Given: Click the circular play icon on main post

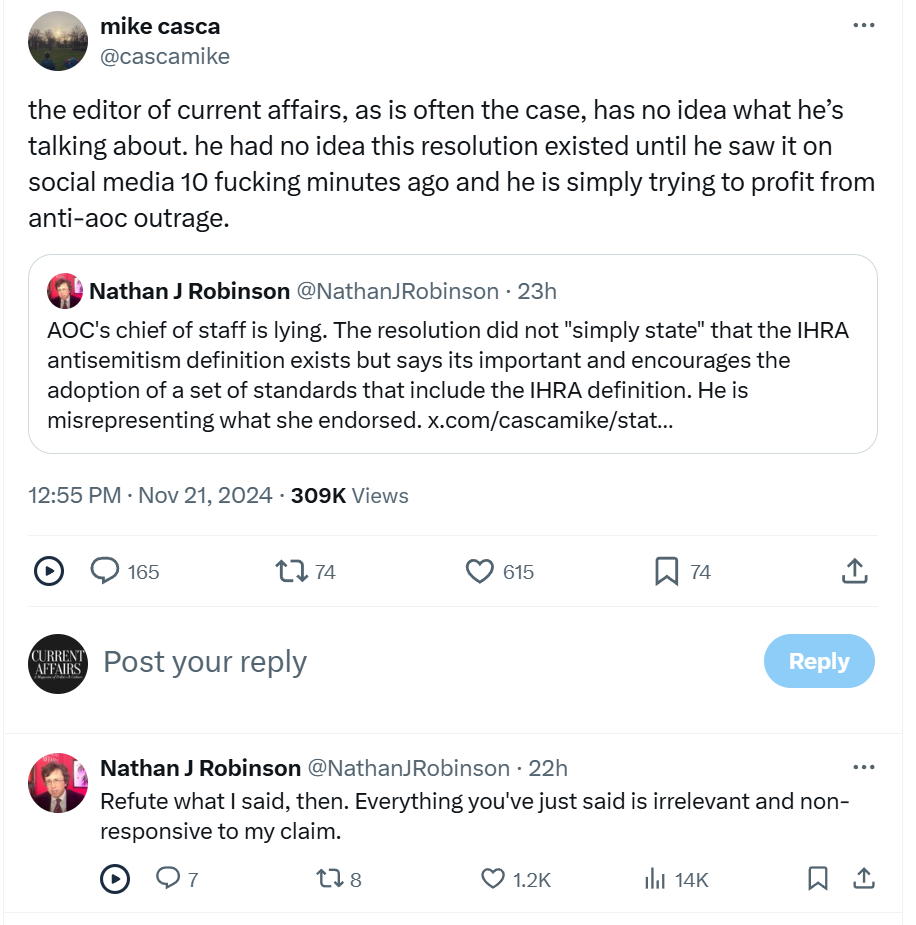Looking at the screenshot, I should click(x=49, y=571).
